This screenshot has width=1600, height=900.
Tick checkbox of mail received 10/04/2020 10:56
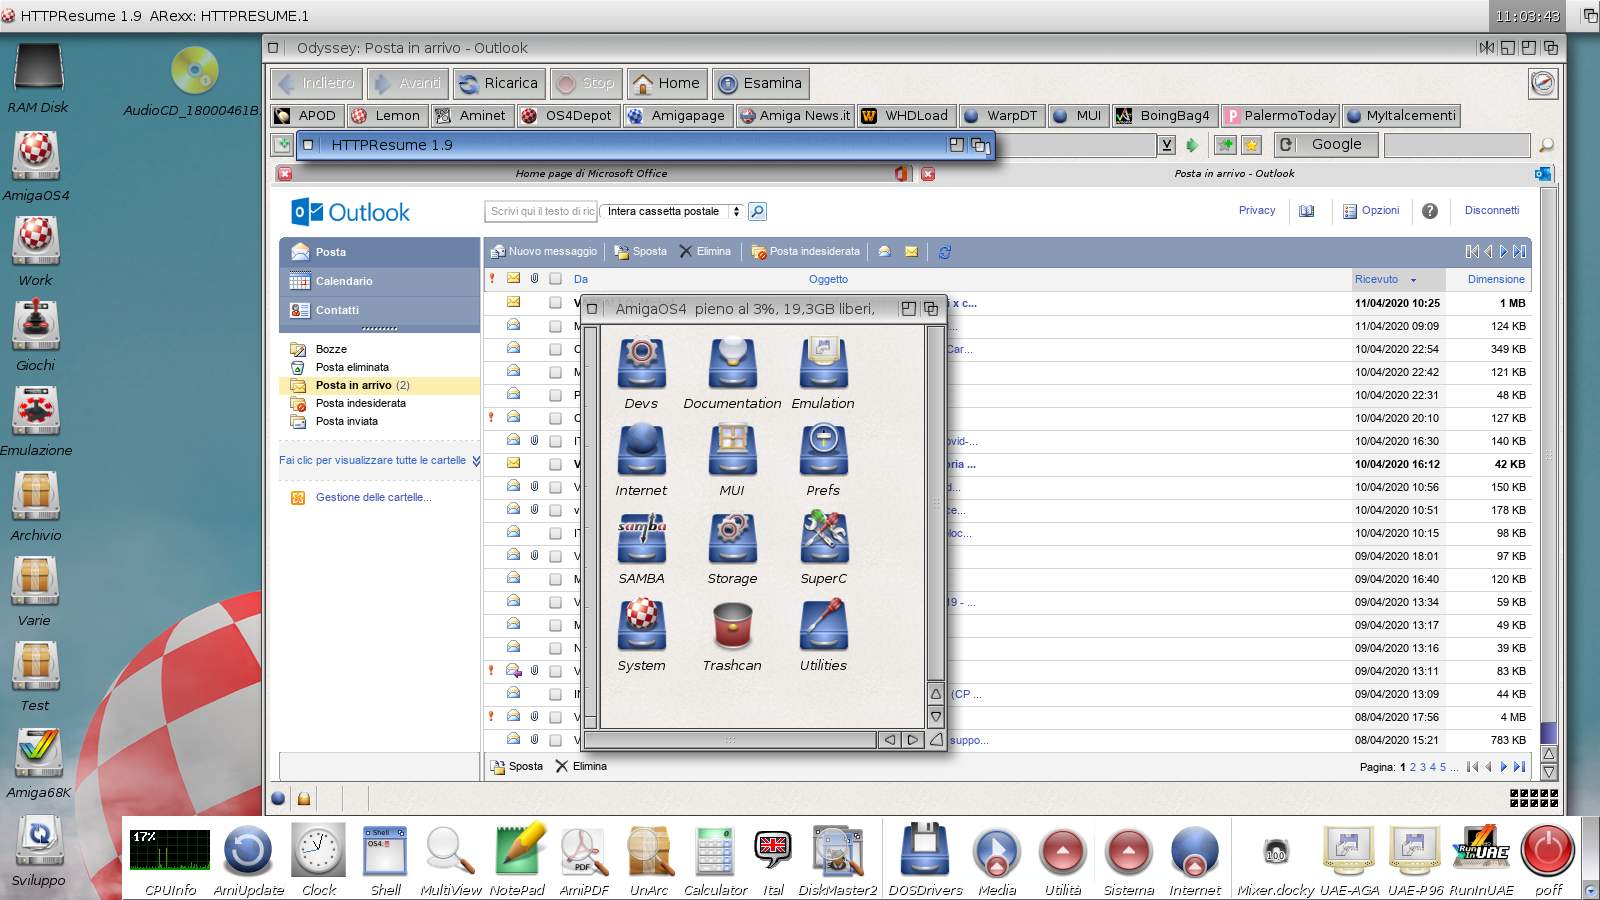[555, 486]
